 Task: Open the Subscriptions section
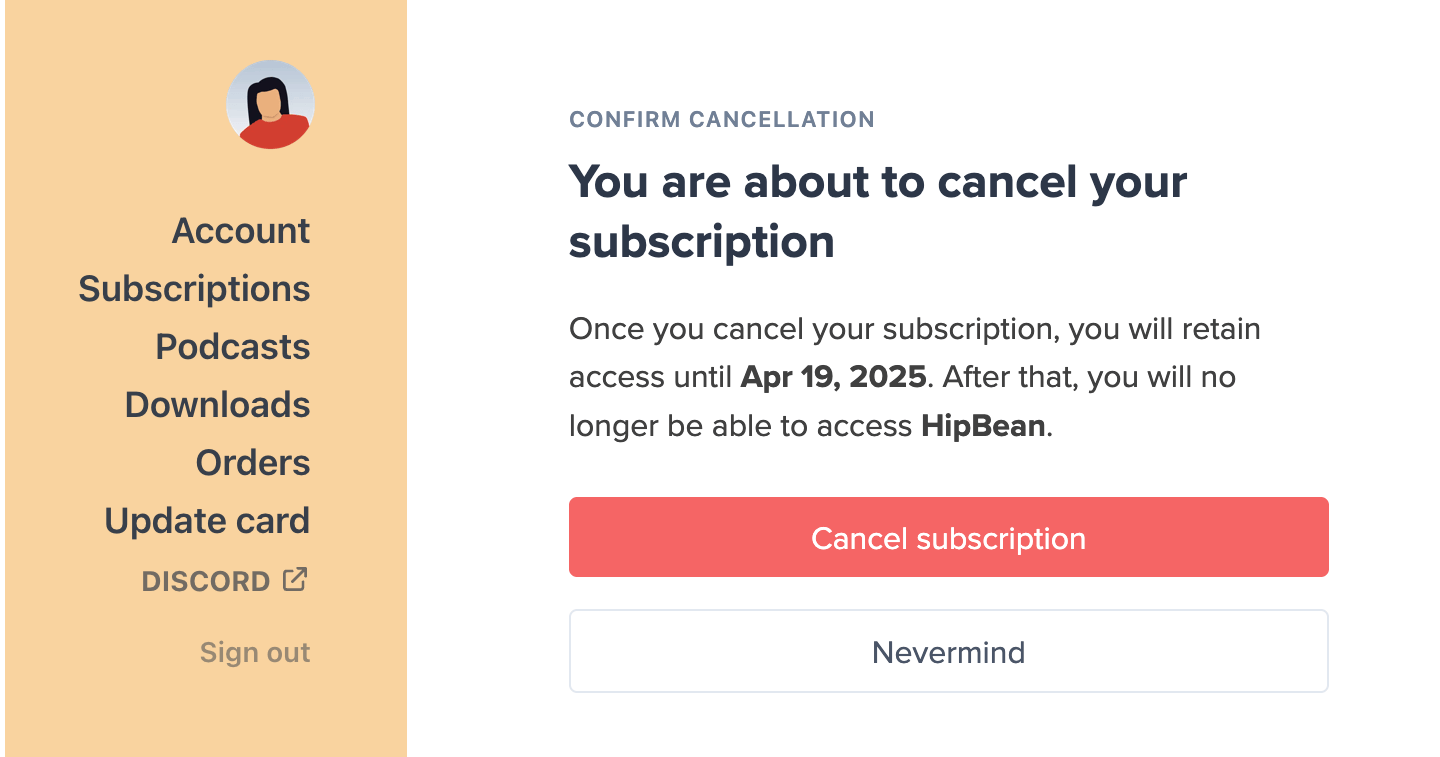tap(194, 288)
